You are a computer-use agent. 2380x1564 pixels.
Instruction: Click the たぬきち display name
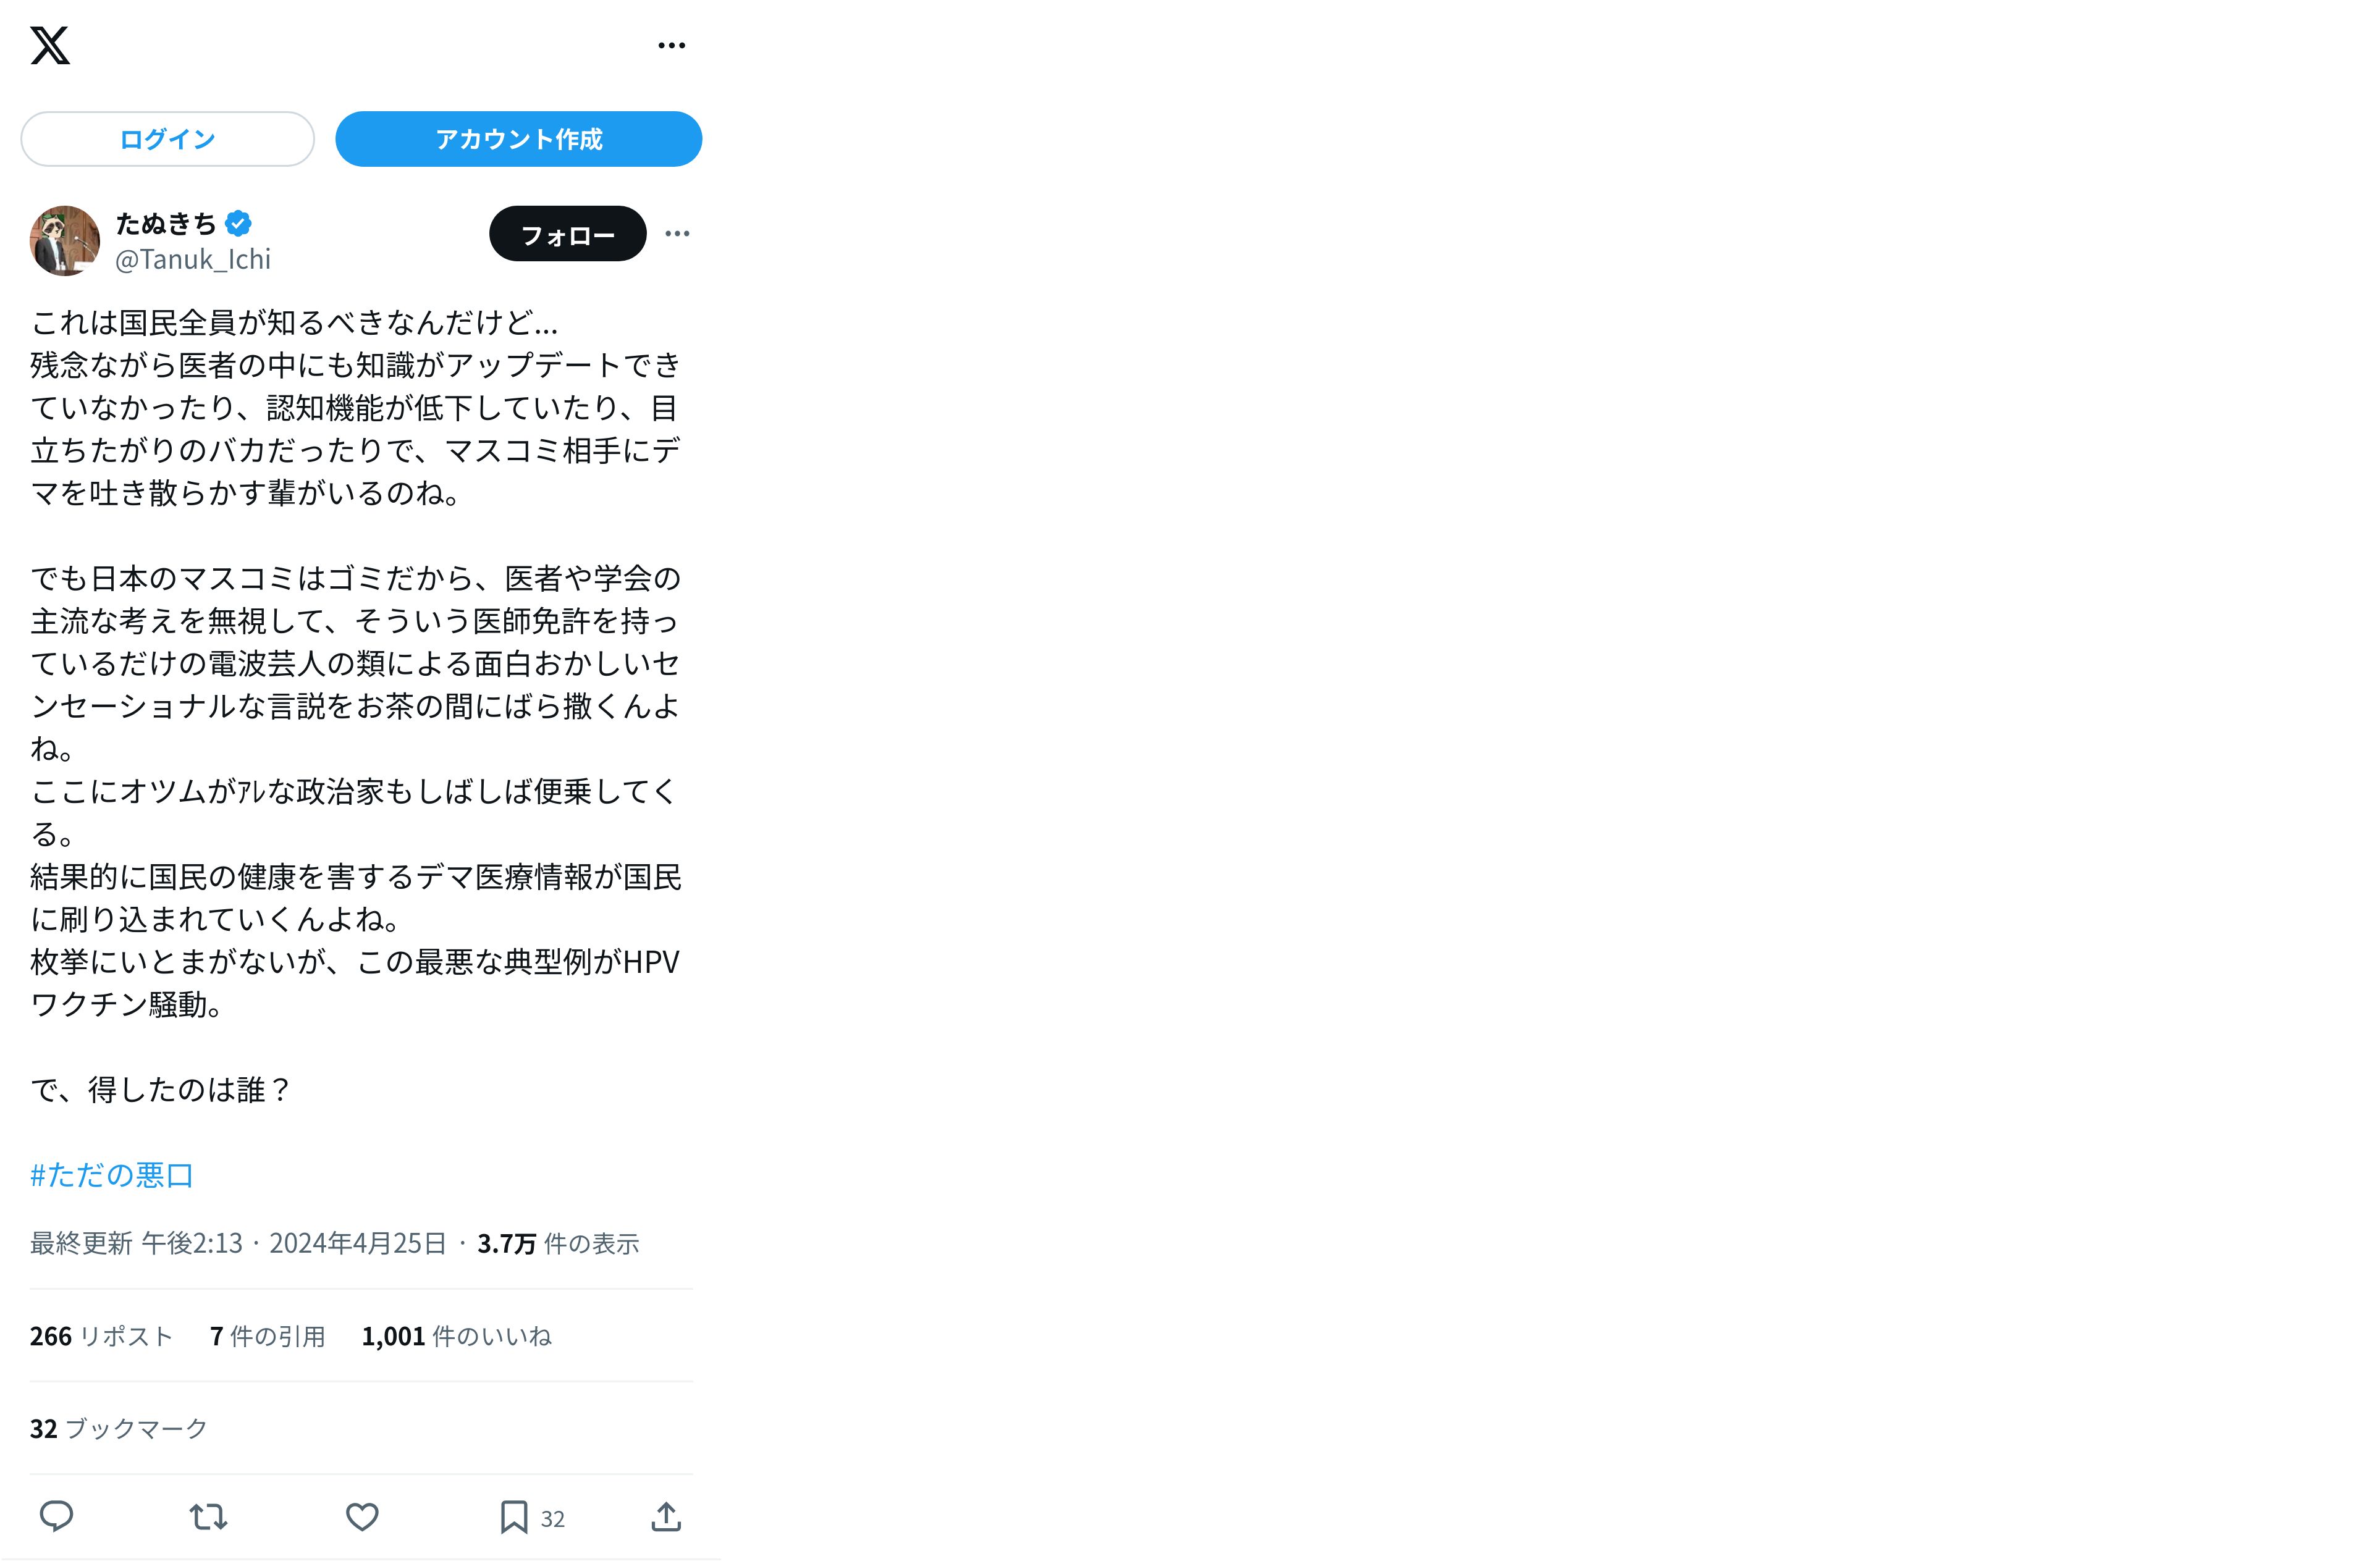coord(166,223)
